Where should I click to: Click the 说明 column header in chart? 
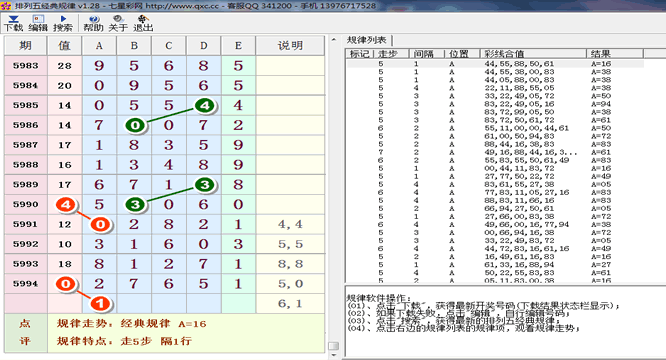point(291,45)
